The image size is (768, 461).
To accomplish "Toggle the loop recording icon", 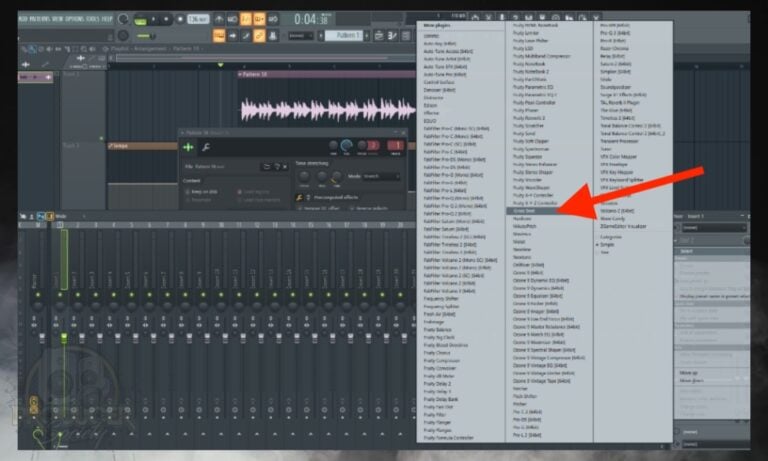I will [x=273, y=19].
